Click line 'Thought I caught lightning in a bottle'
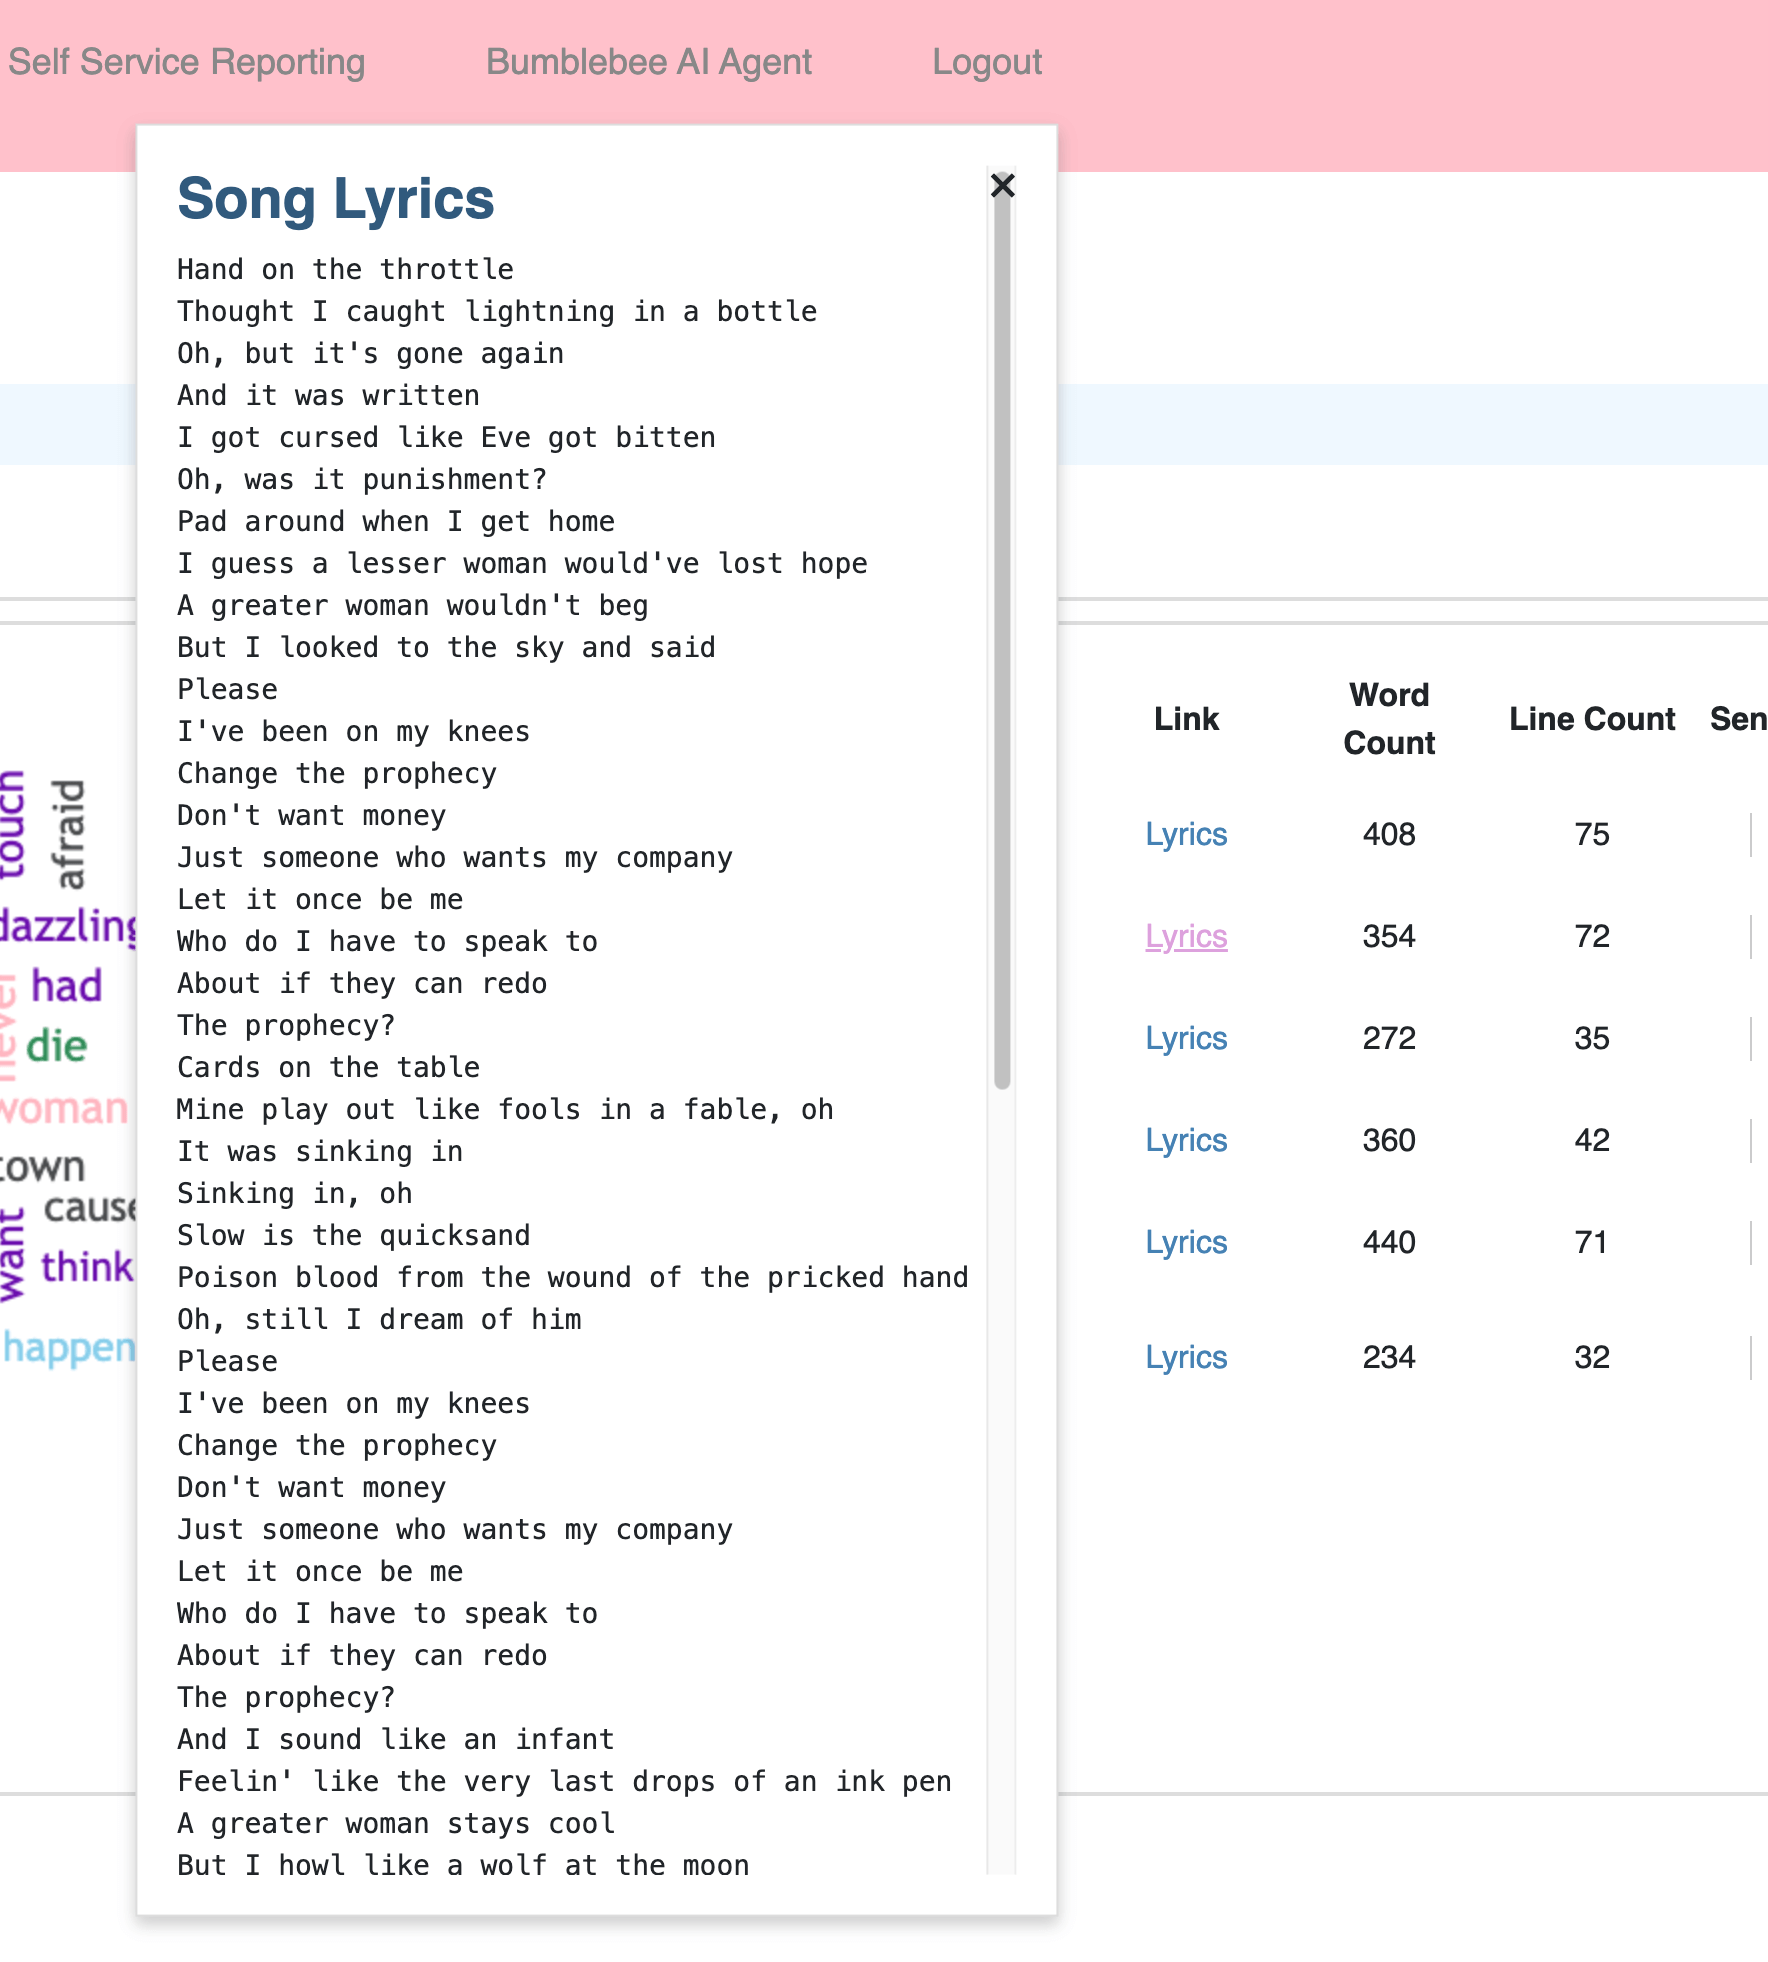The height and width of the screenshot is (1962, 1768). 497,311
